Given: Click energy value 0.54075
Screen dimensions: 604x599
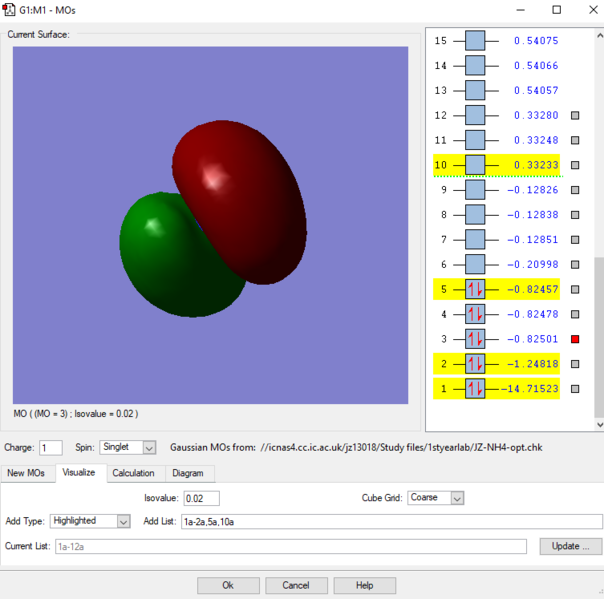Looking at the screenshot, I should click(536, 40).
